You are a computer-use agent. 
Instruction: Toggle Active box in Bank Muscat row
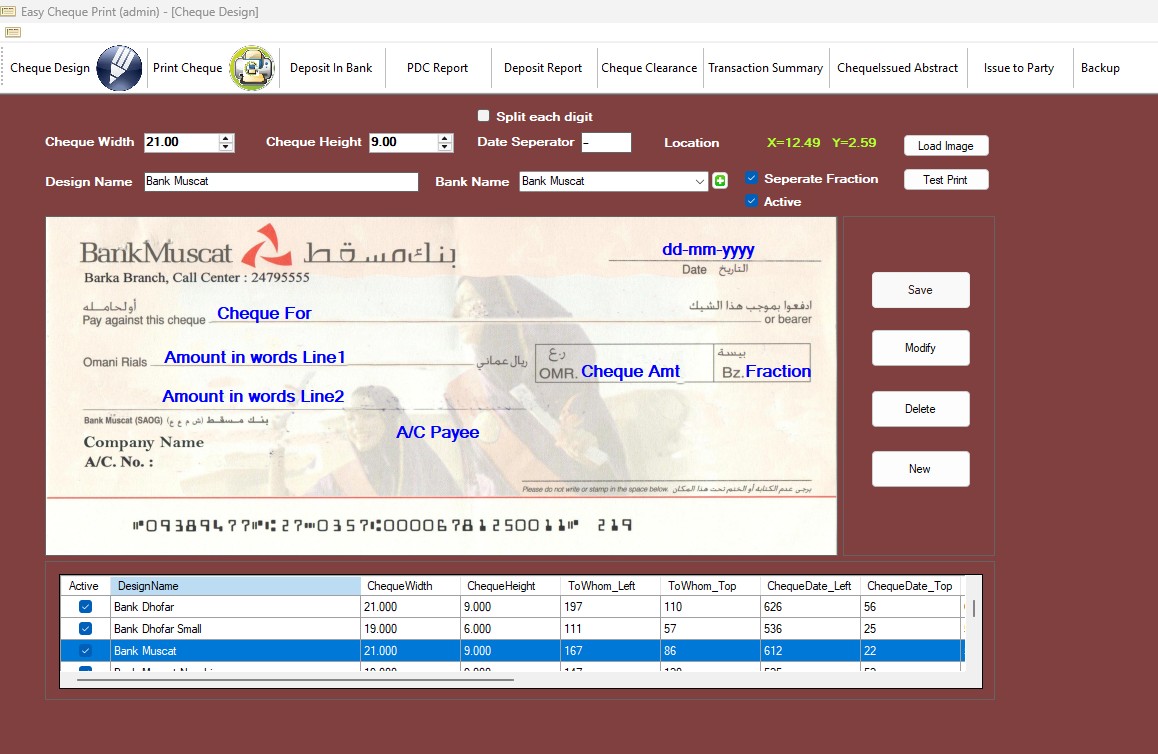86,651
